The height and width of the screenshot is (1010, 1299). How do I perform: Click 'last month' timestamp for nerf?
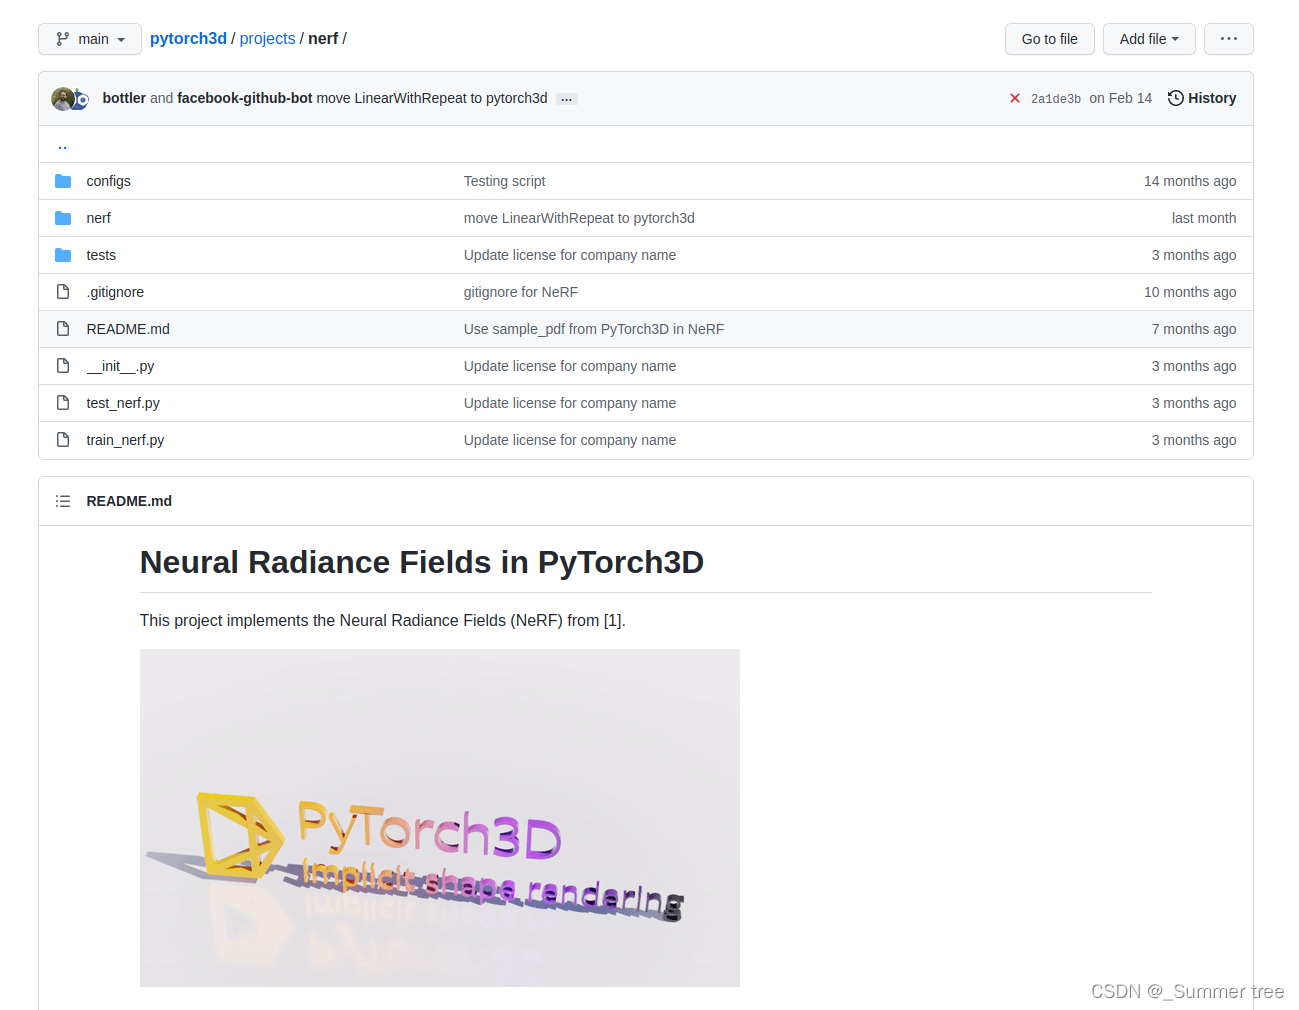(x=1204, y=218)
